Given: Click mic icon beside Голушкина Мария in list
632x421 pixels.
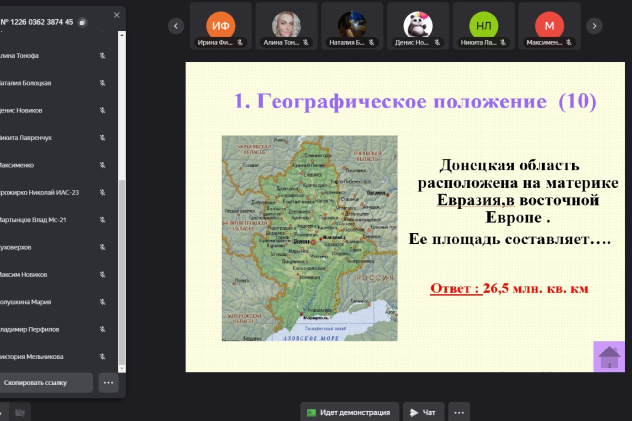Looking at the screenshot, I should click(102, 302).
